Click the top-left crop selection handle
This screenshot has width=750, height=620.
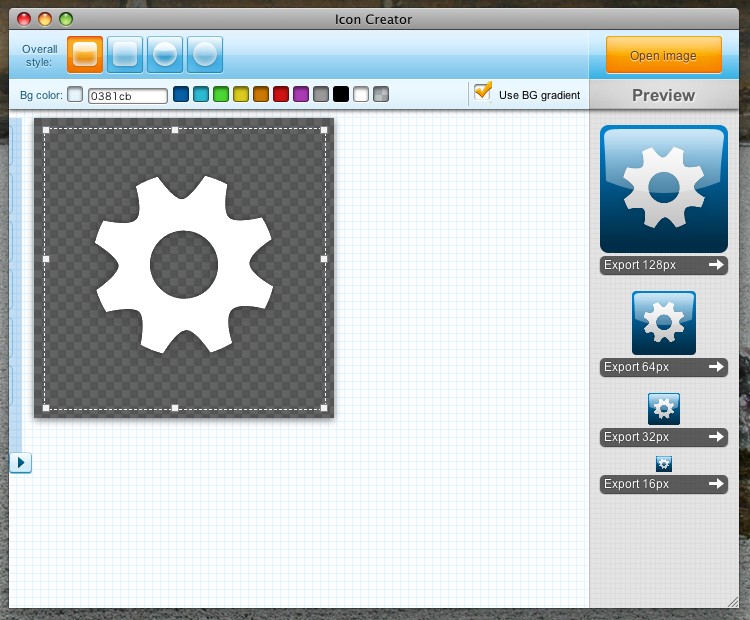[46, 130]
